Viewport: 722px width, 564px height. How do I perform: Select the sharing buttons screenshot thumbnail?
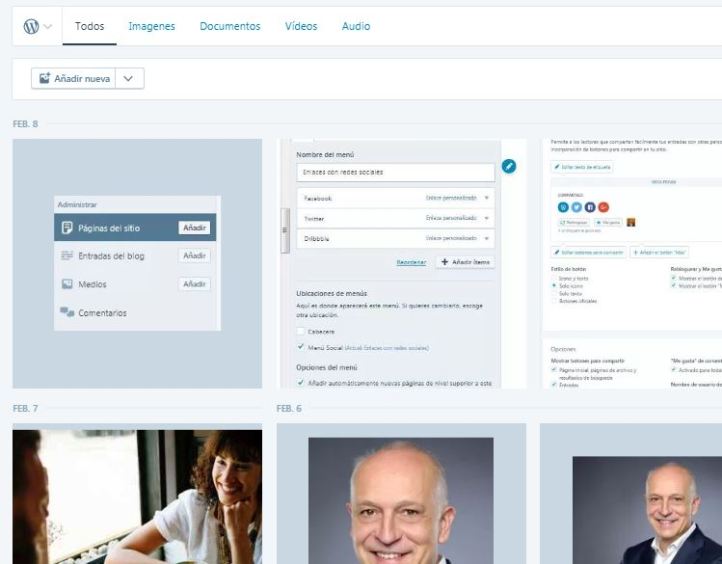[x=631, y=263]
